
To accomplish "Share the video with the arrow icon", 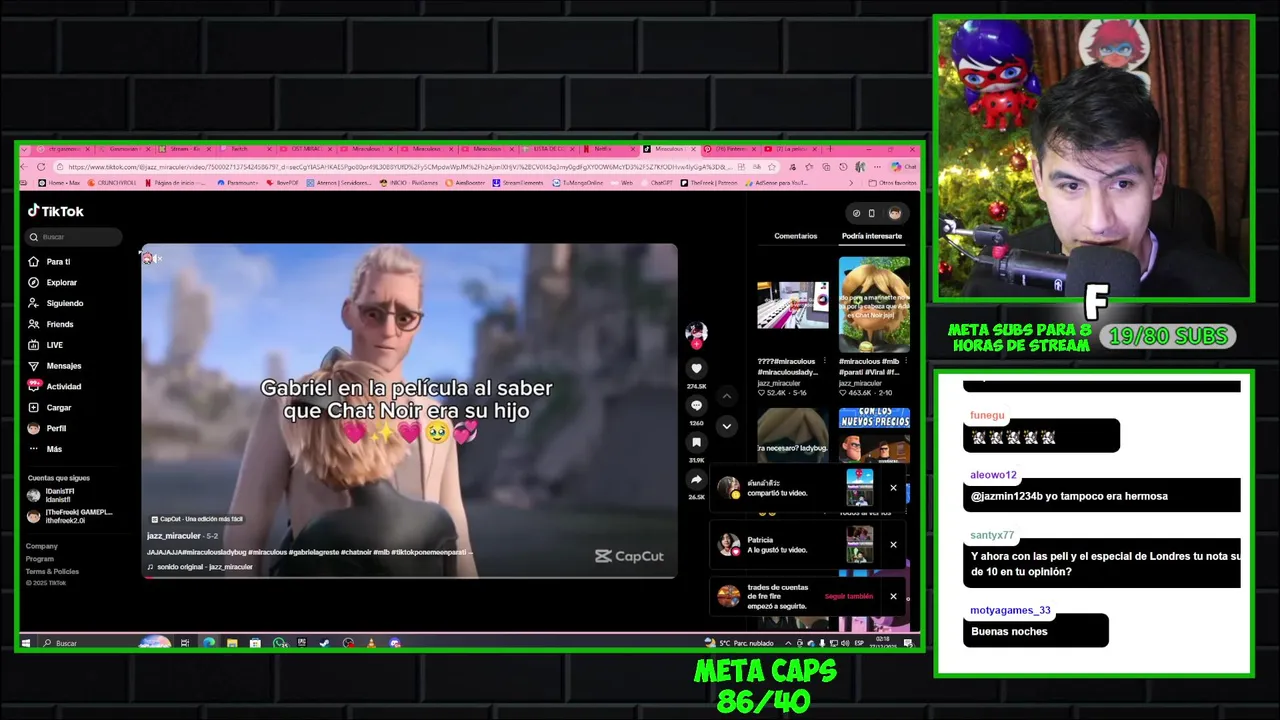I will [x=696, y=479].
